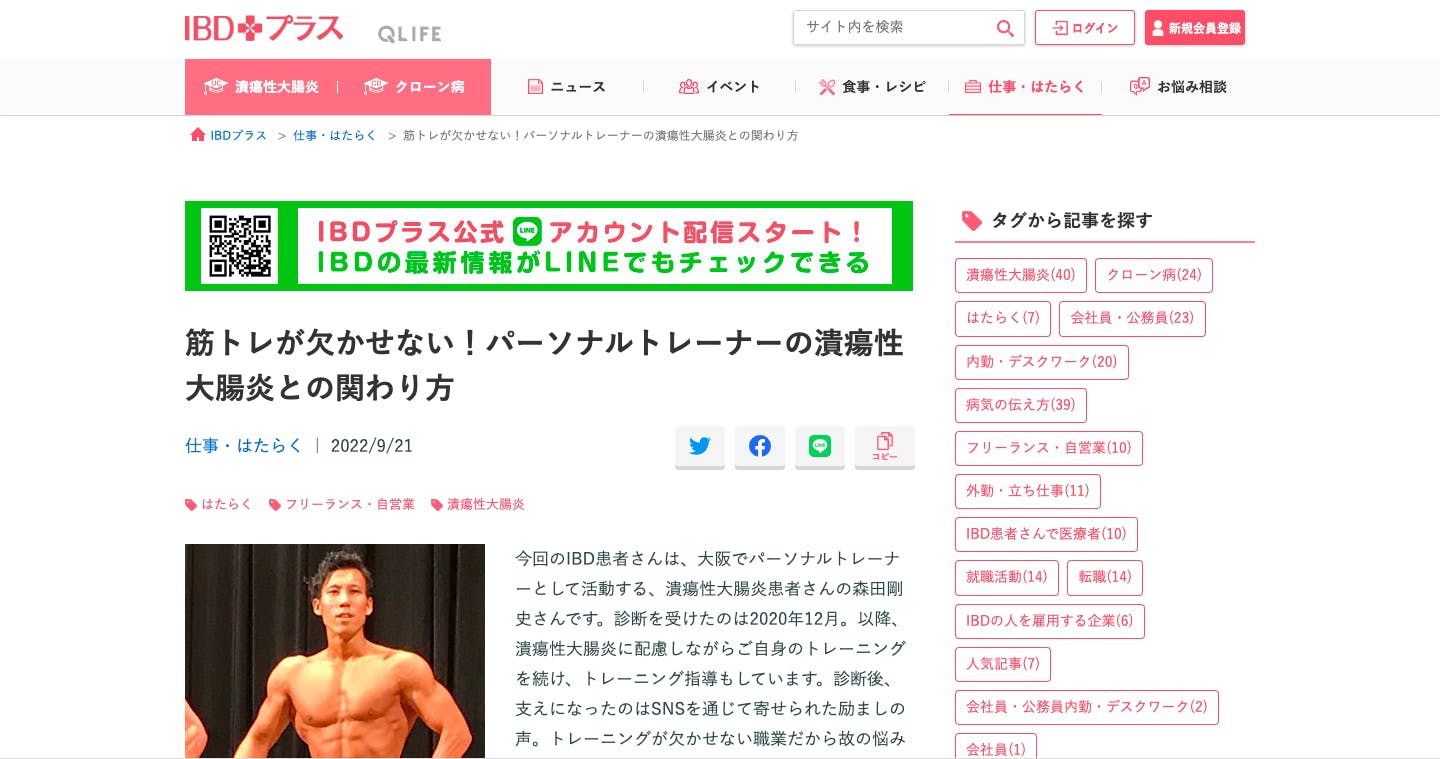Screen dimensions: 1440x759
Task: Share article via Twitter icon
Action: point(700,446)
